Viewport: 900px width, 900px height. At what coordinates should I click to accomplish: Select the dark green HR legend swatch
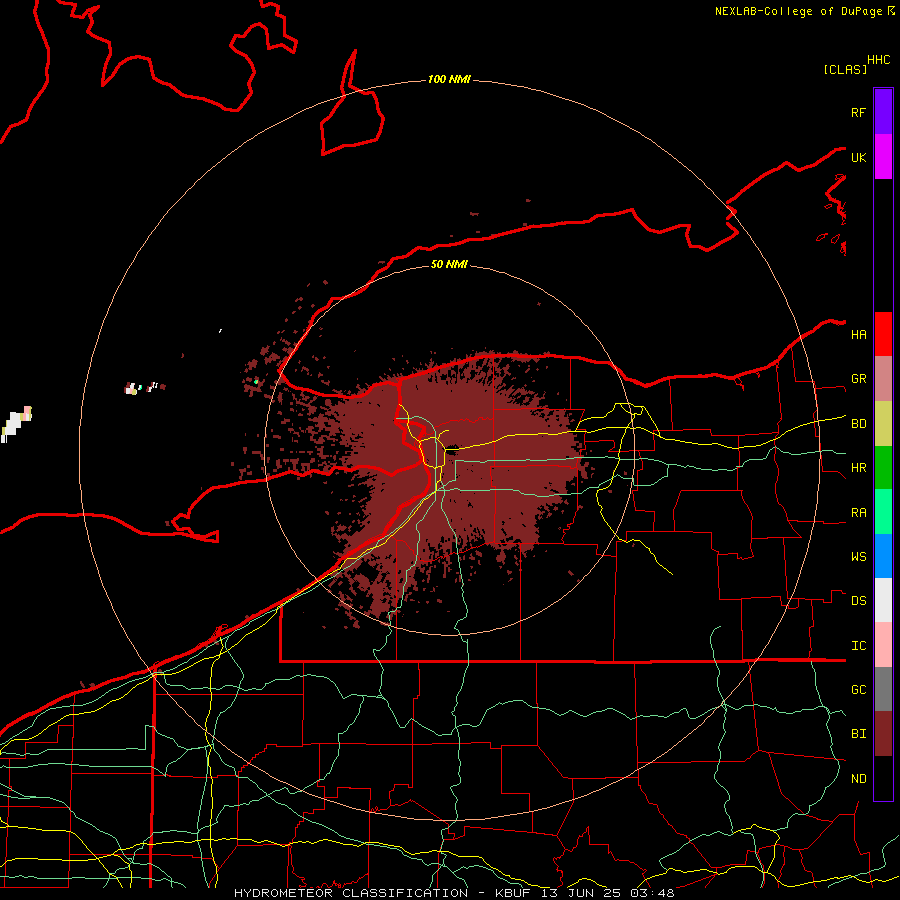pyautogui.click(x=883, y=468)
